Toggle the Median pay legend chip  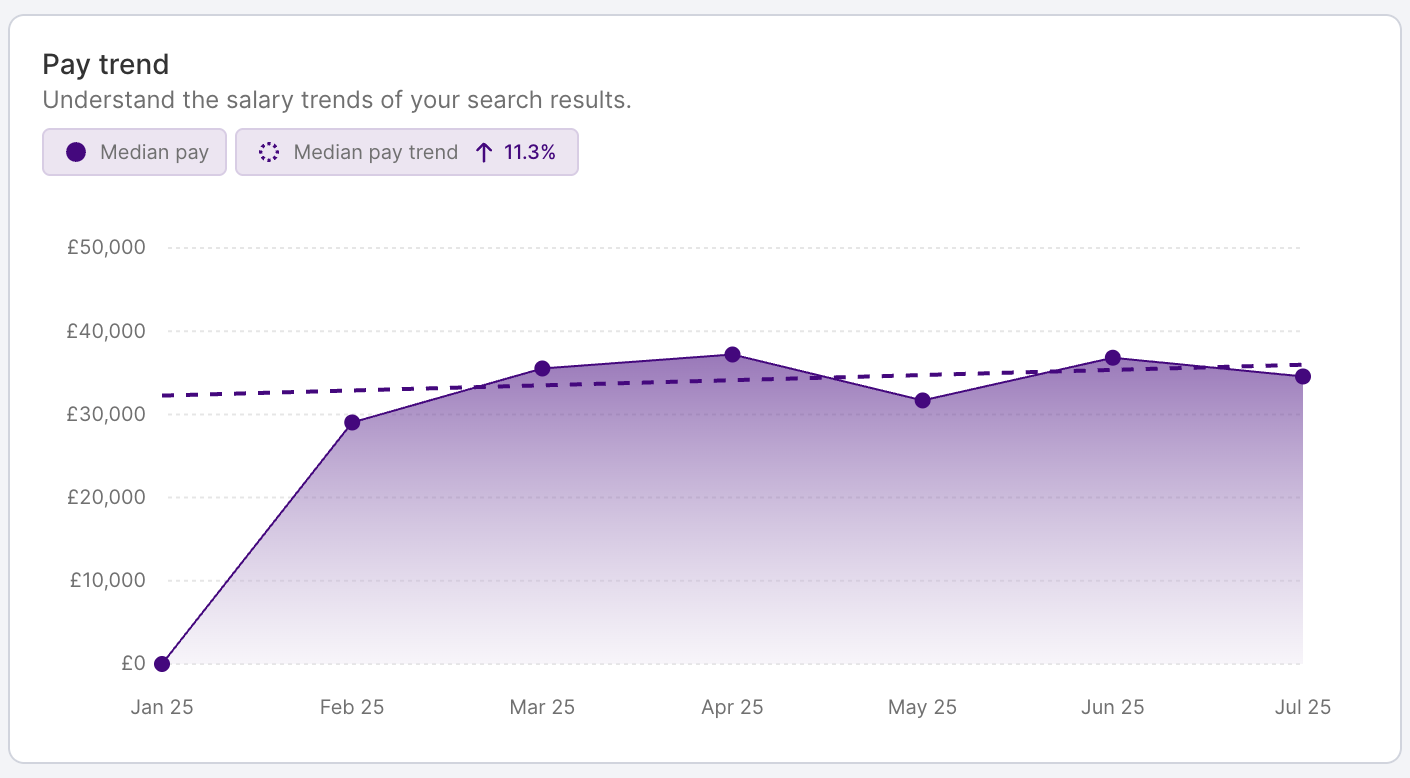pos(134,152)
